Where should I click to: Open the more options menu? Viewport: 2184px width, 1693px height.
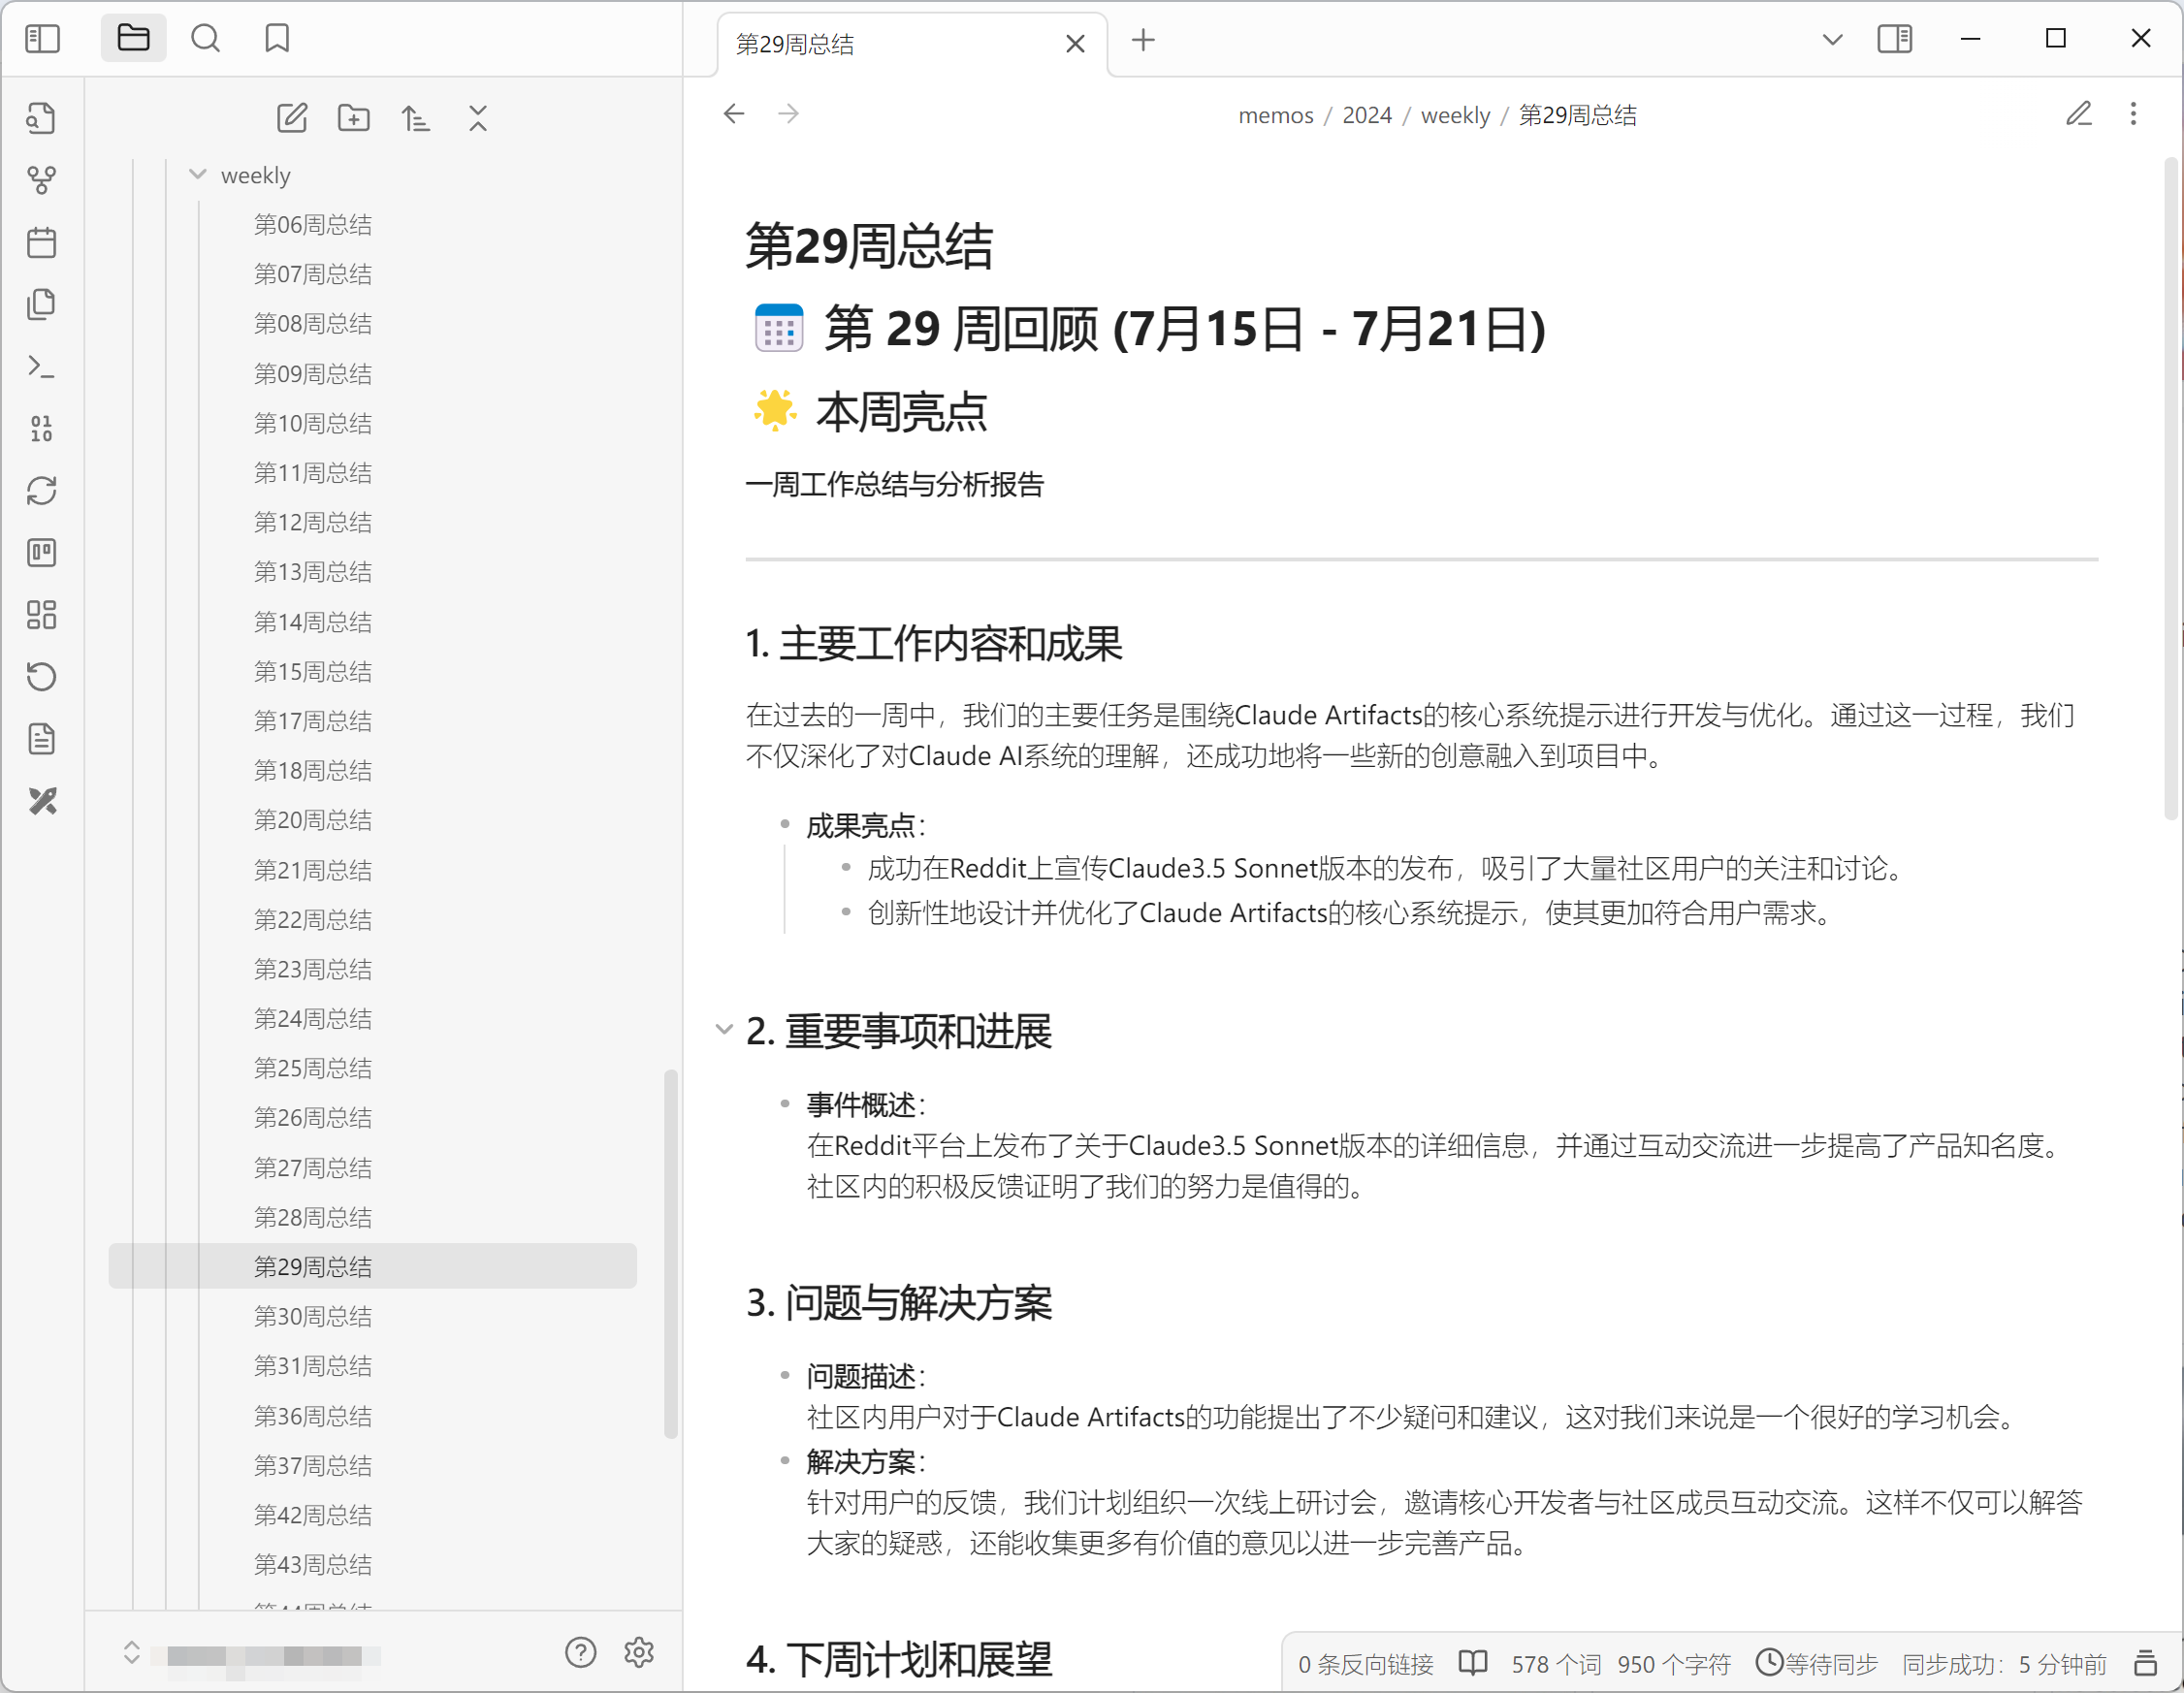[x=2133, y=114]
